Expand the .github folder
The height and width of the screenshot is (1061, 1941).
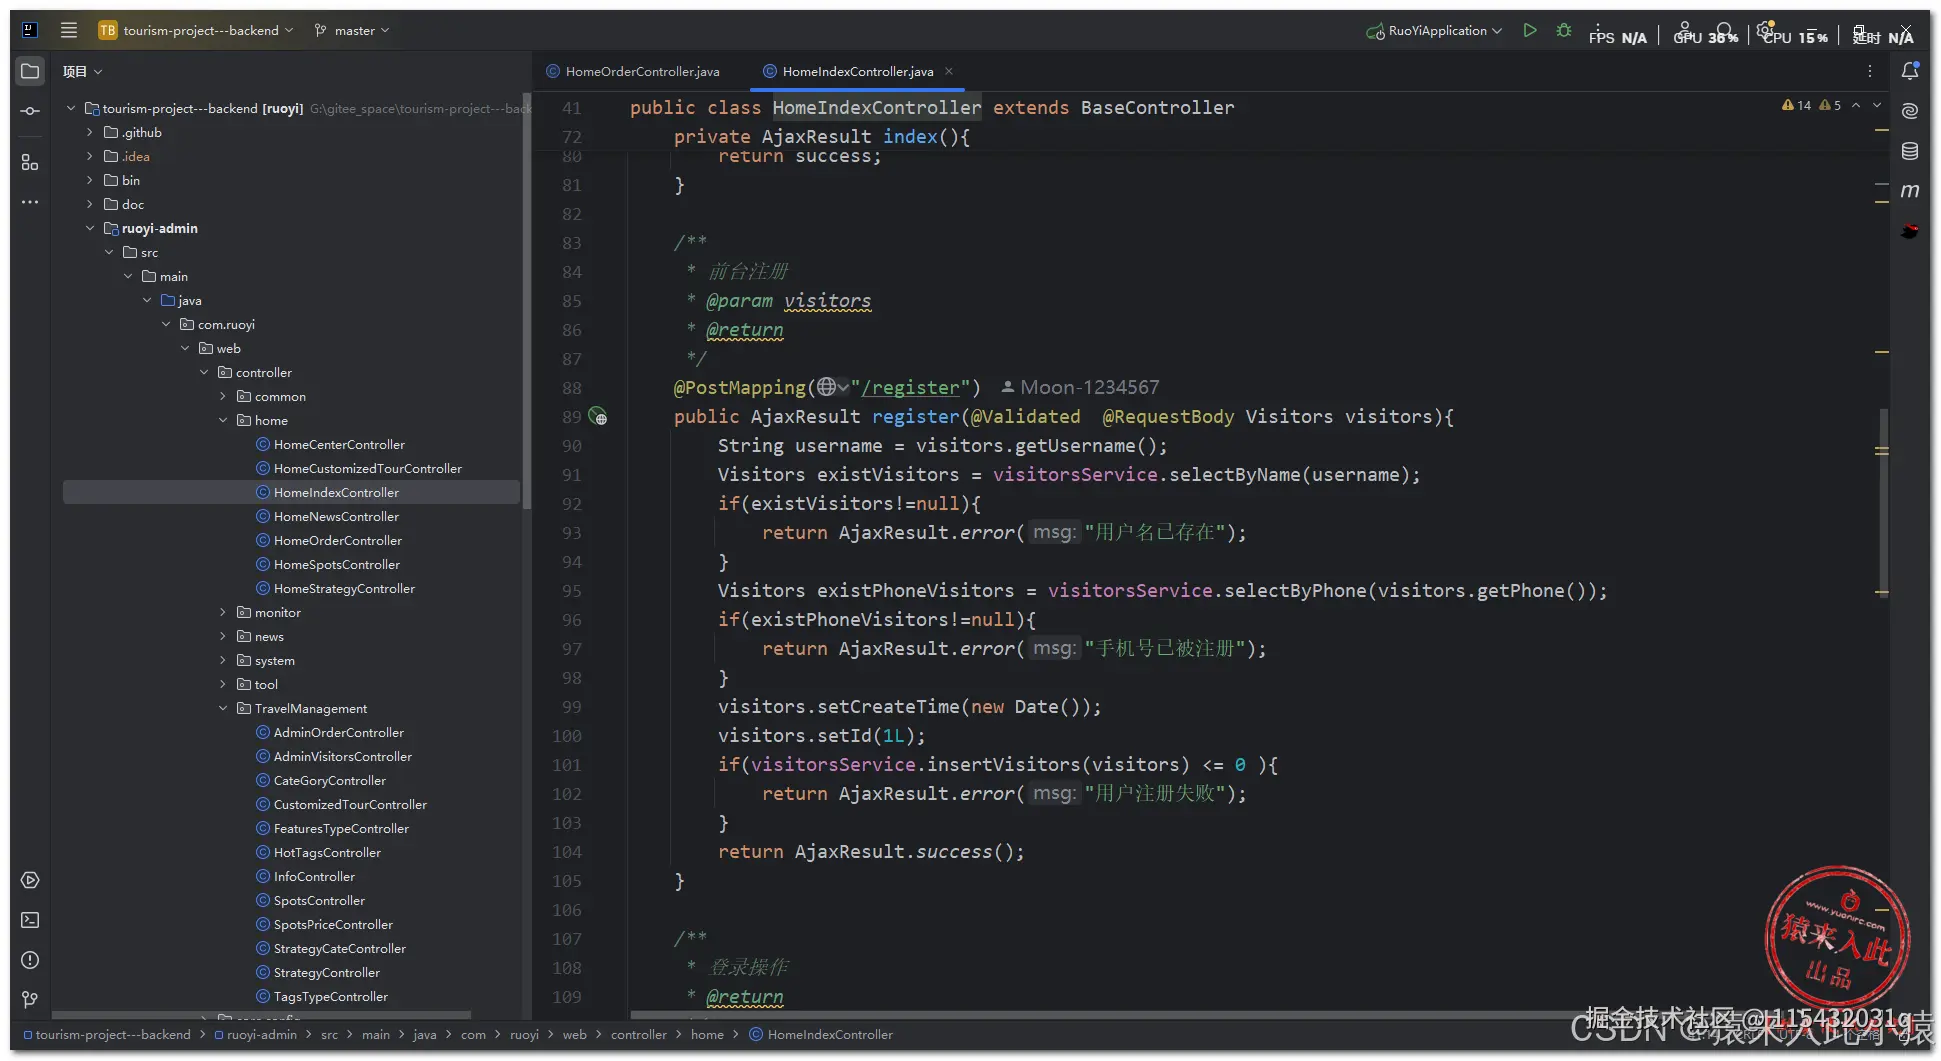click(90, 132)
